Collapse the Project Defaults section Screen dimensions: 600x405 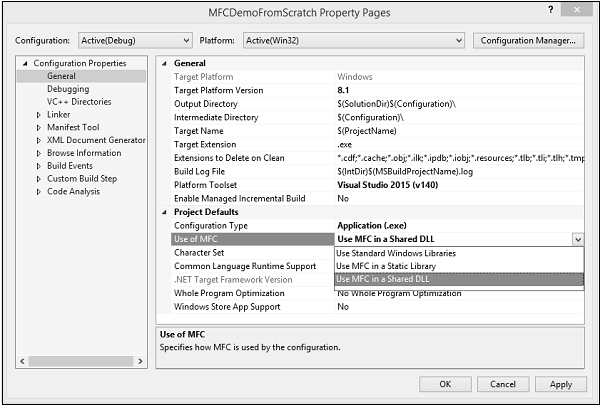tap(165, 211)
